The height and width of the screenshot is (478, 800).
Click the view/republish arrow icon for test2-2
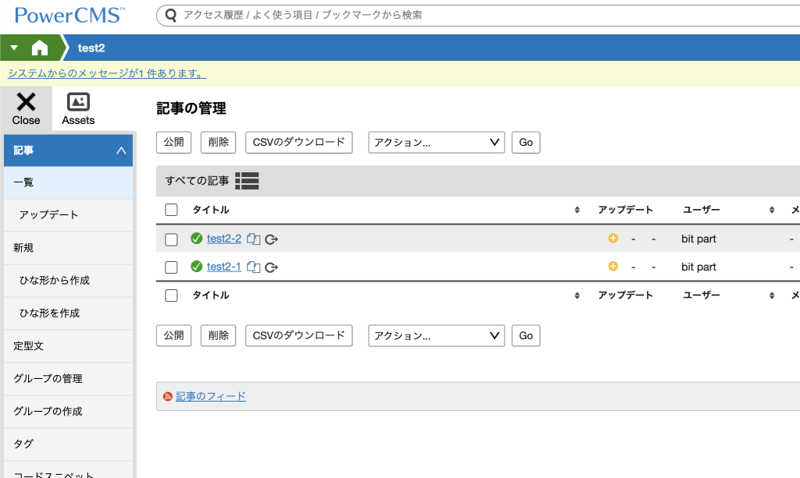[x=271, y=239]
